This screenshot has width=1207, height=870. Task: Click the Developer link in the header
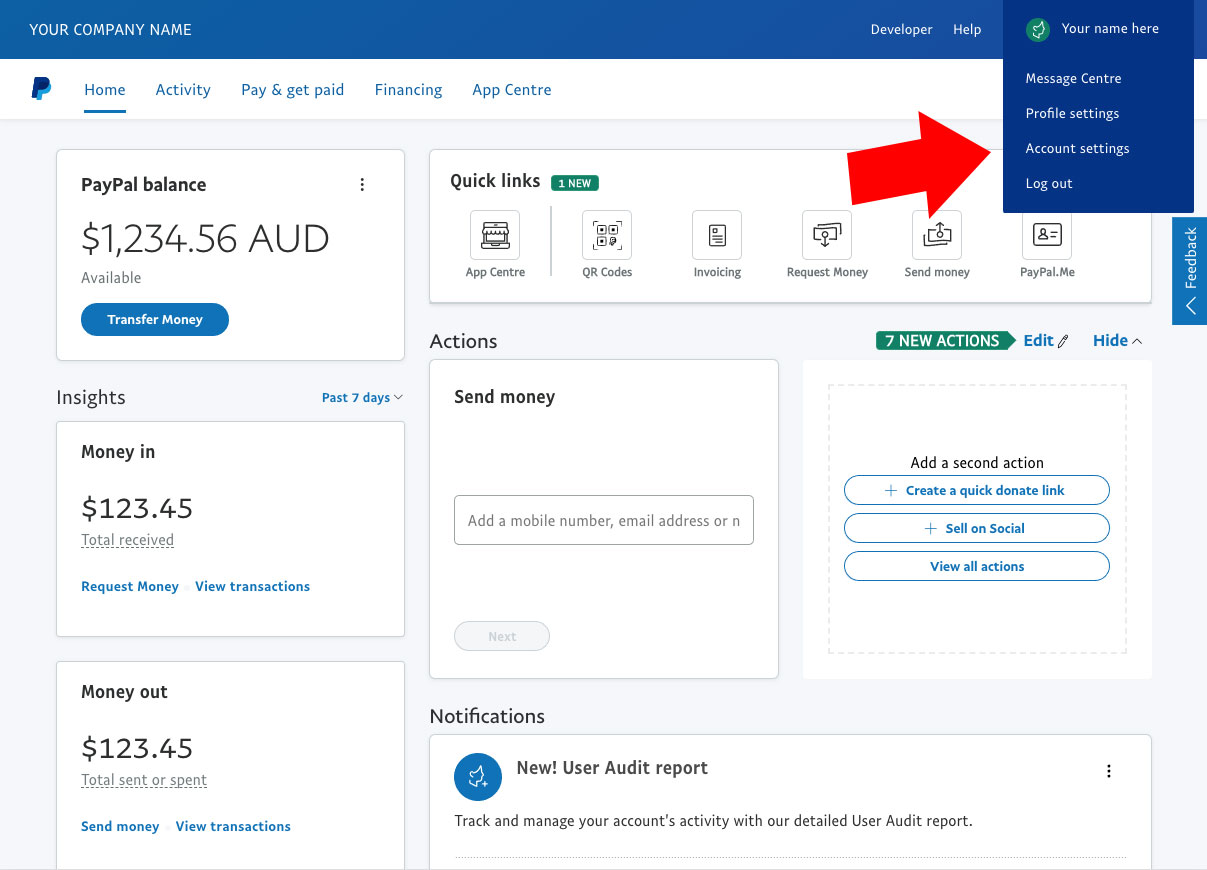901,29
